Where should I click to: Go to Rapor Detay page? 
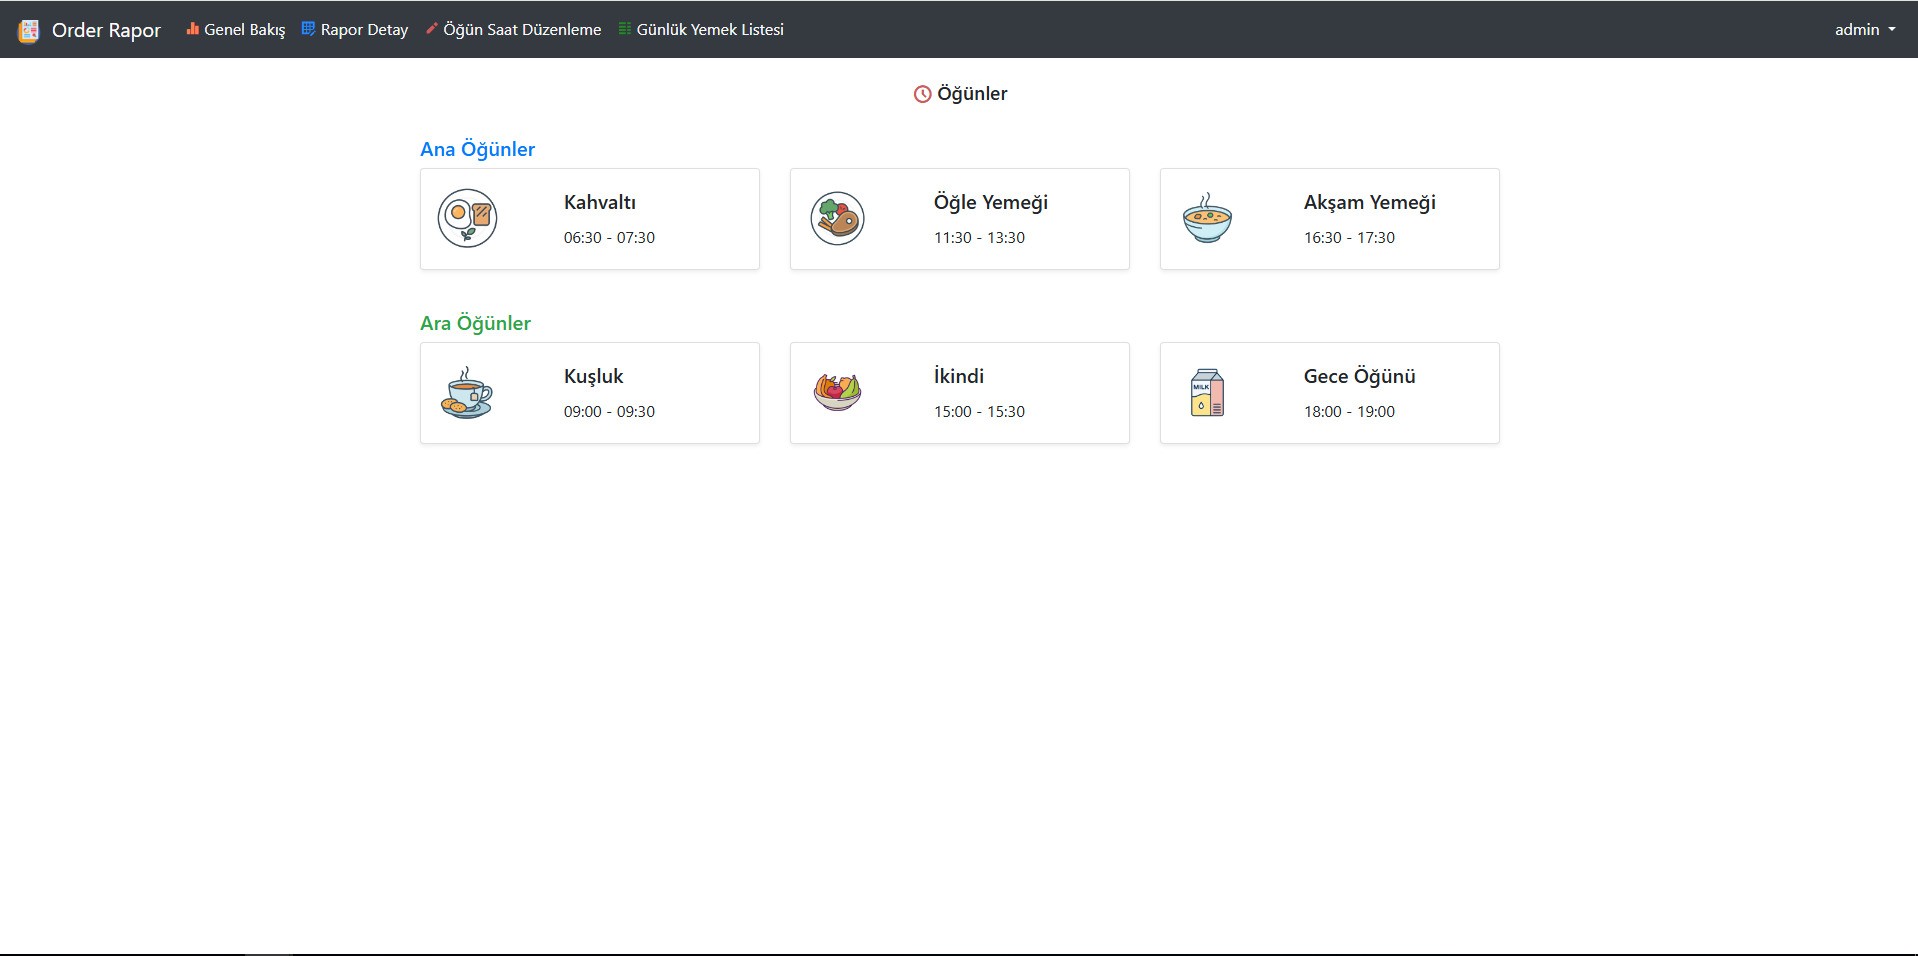pos(355,30)
